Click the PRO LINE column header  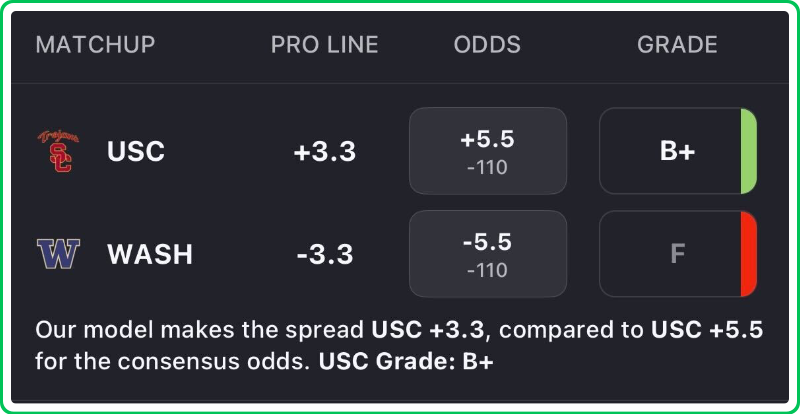click(324, 45)
